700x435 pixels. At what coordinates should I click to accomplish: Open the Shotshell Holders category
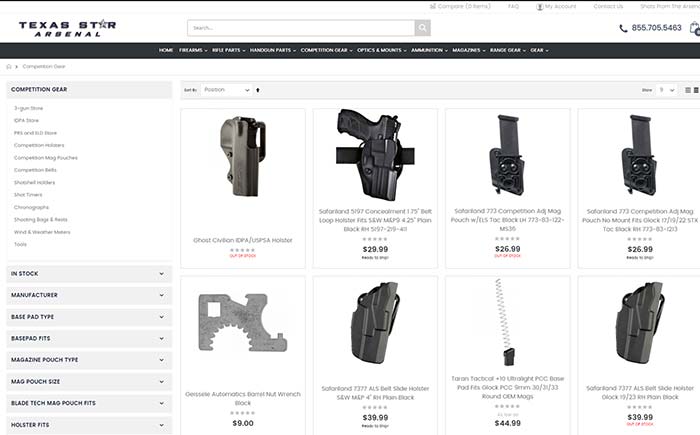(34, 183)
